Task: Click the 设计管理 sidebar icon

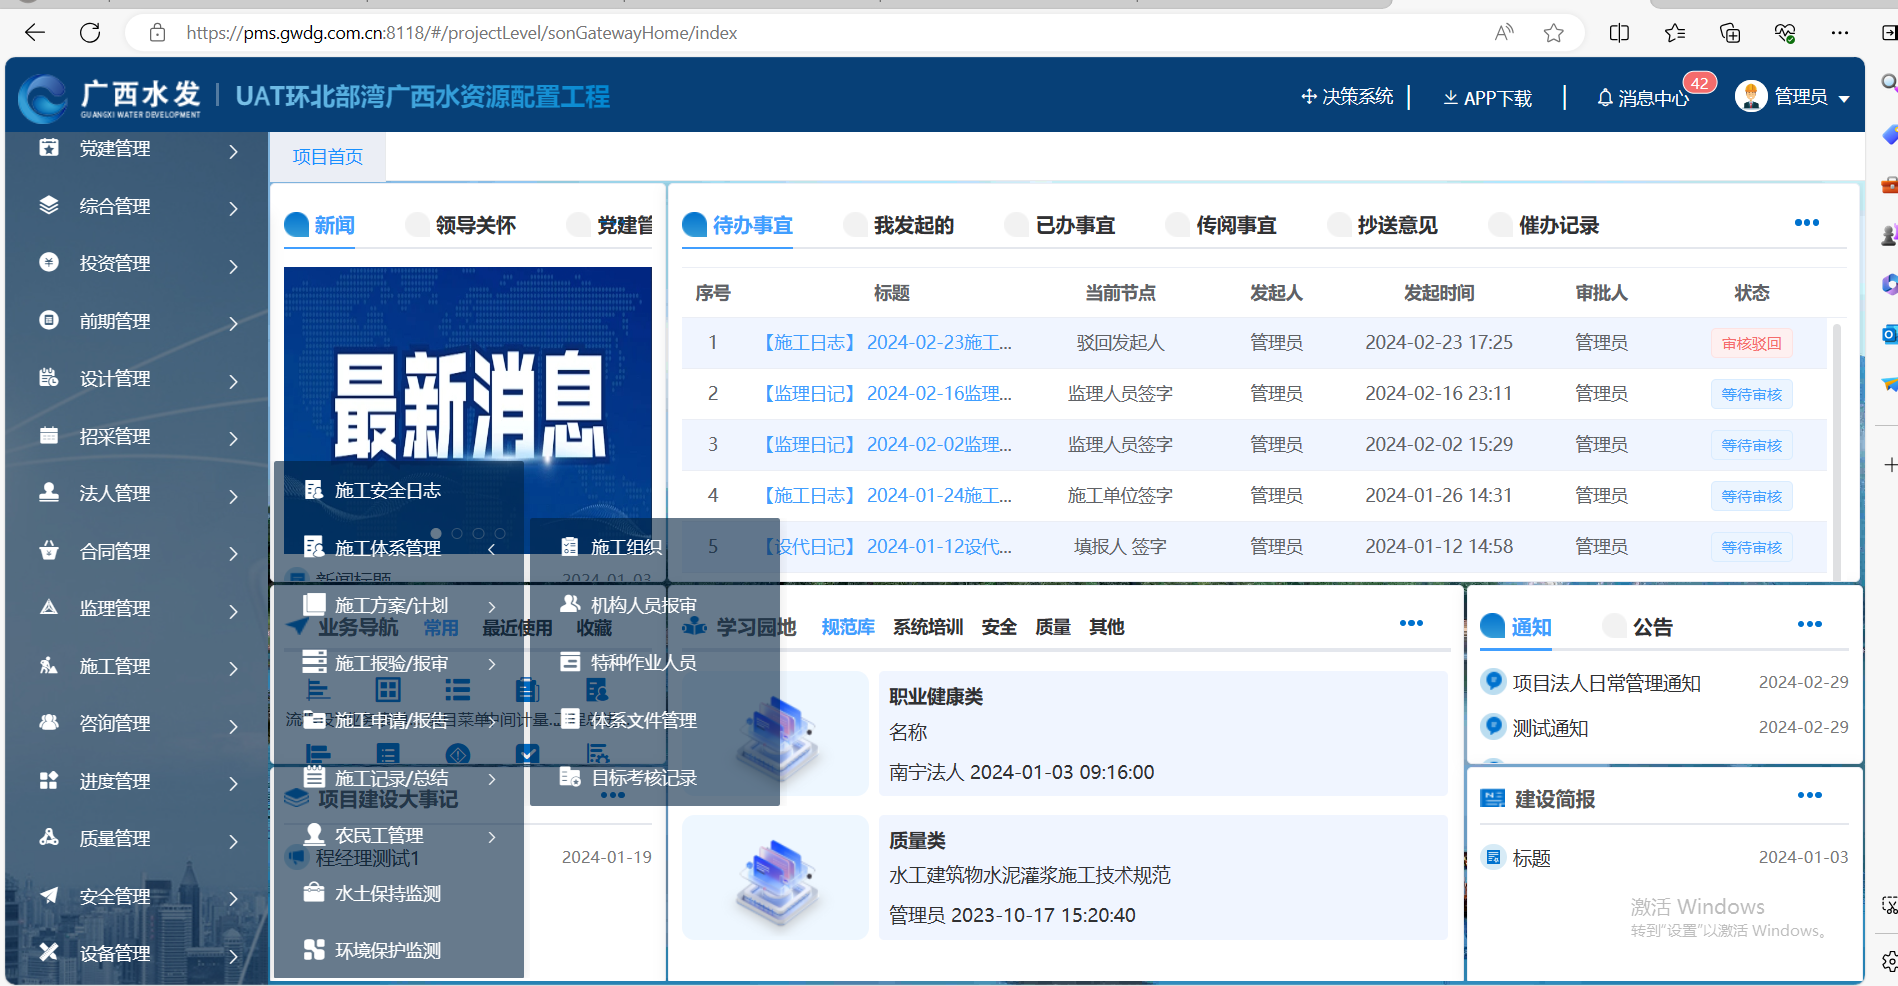Action: click(48, 377)
